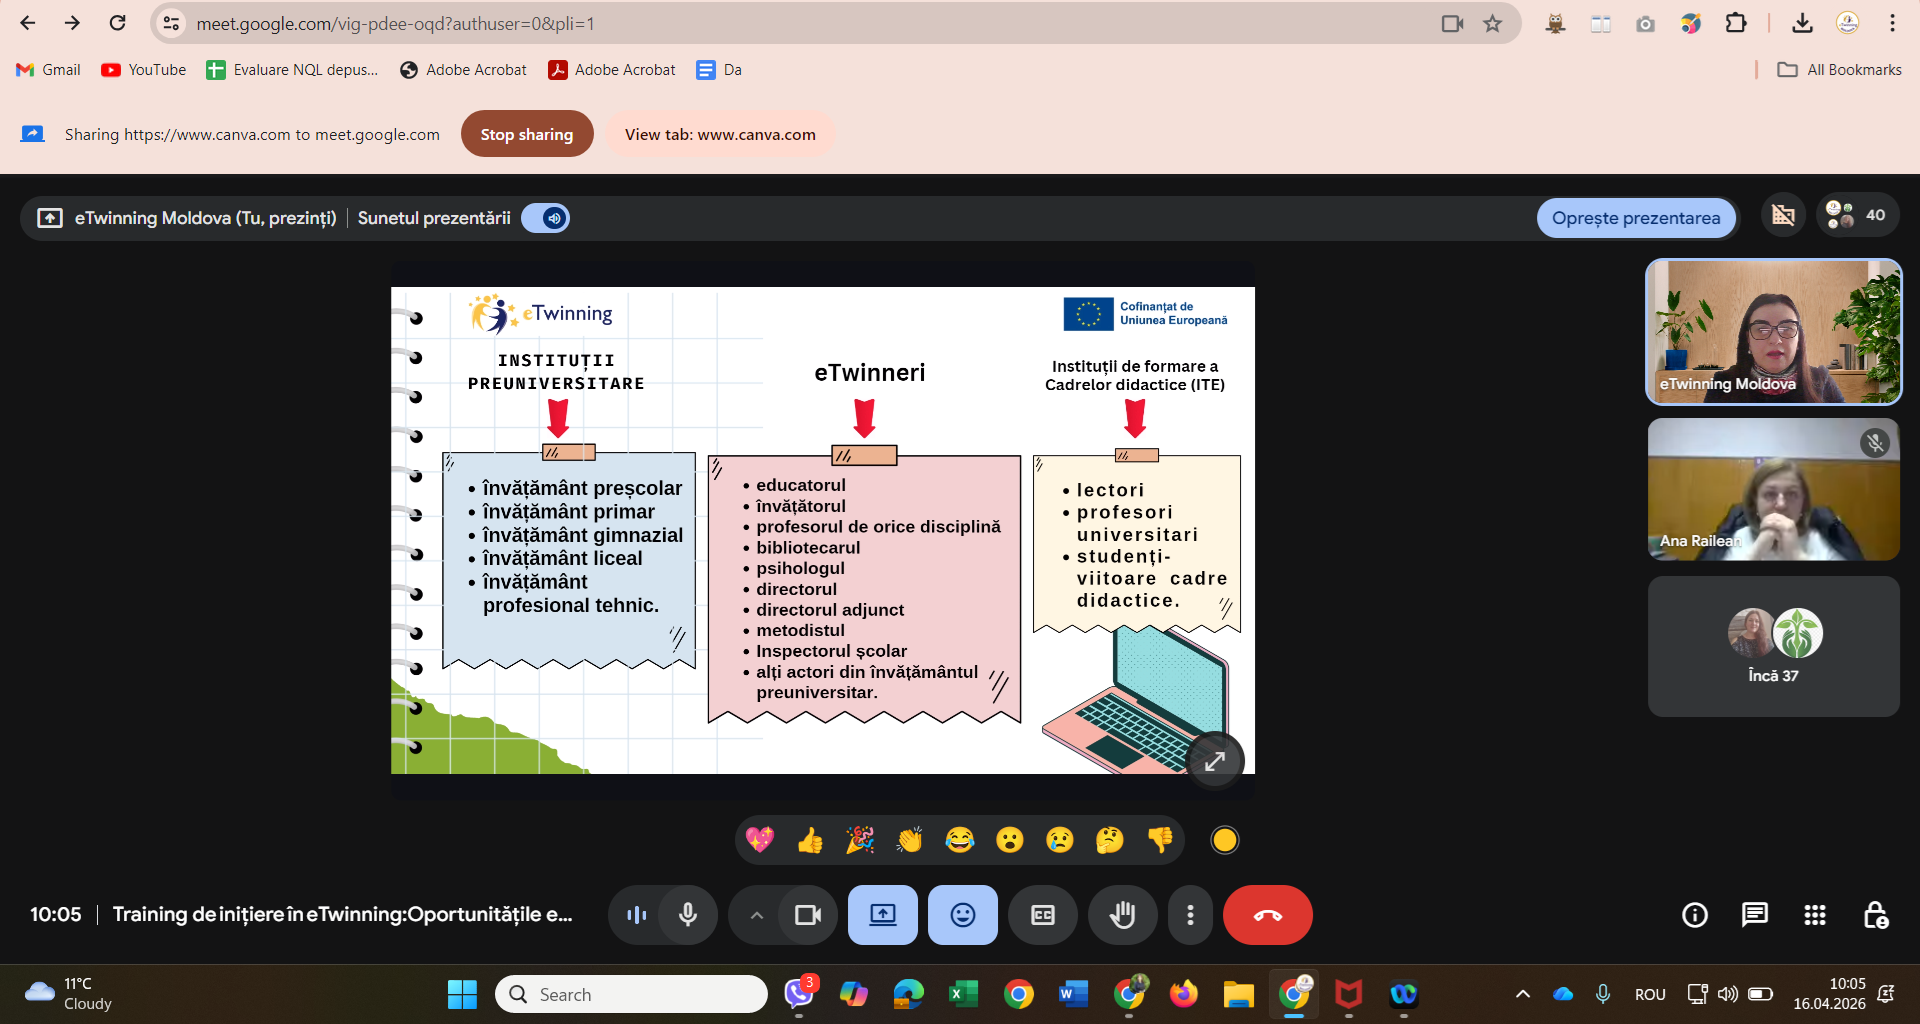Expand camera options chevron arrow
The image size is (1920, 1024).
(757, 915)
